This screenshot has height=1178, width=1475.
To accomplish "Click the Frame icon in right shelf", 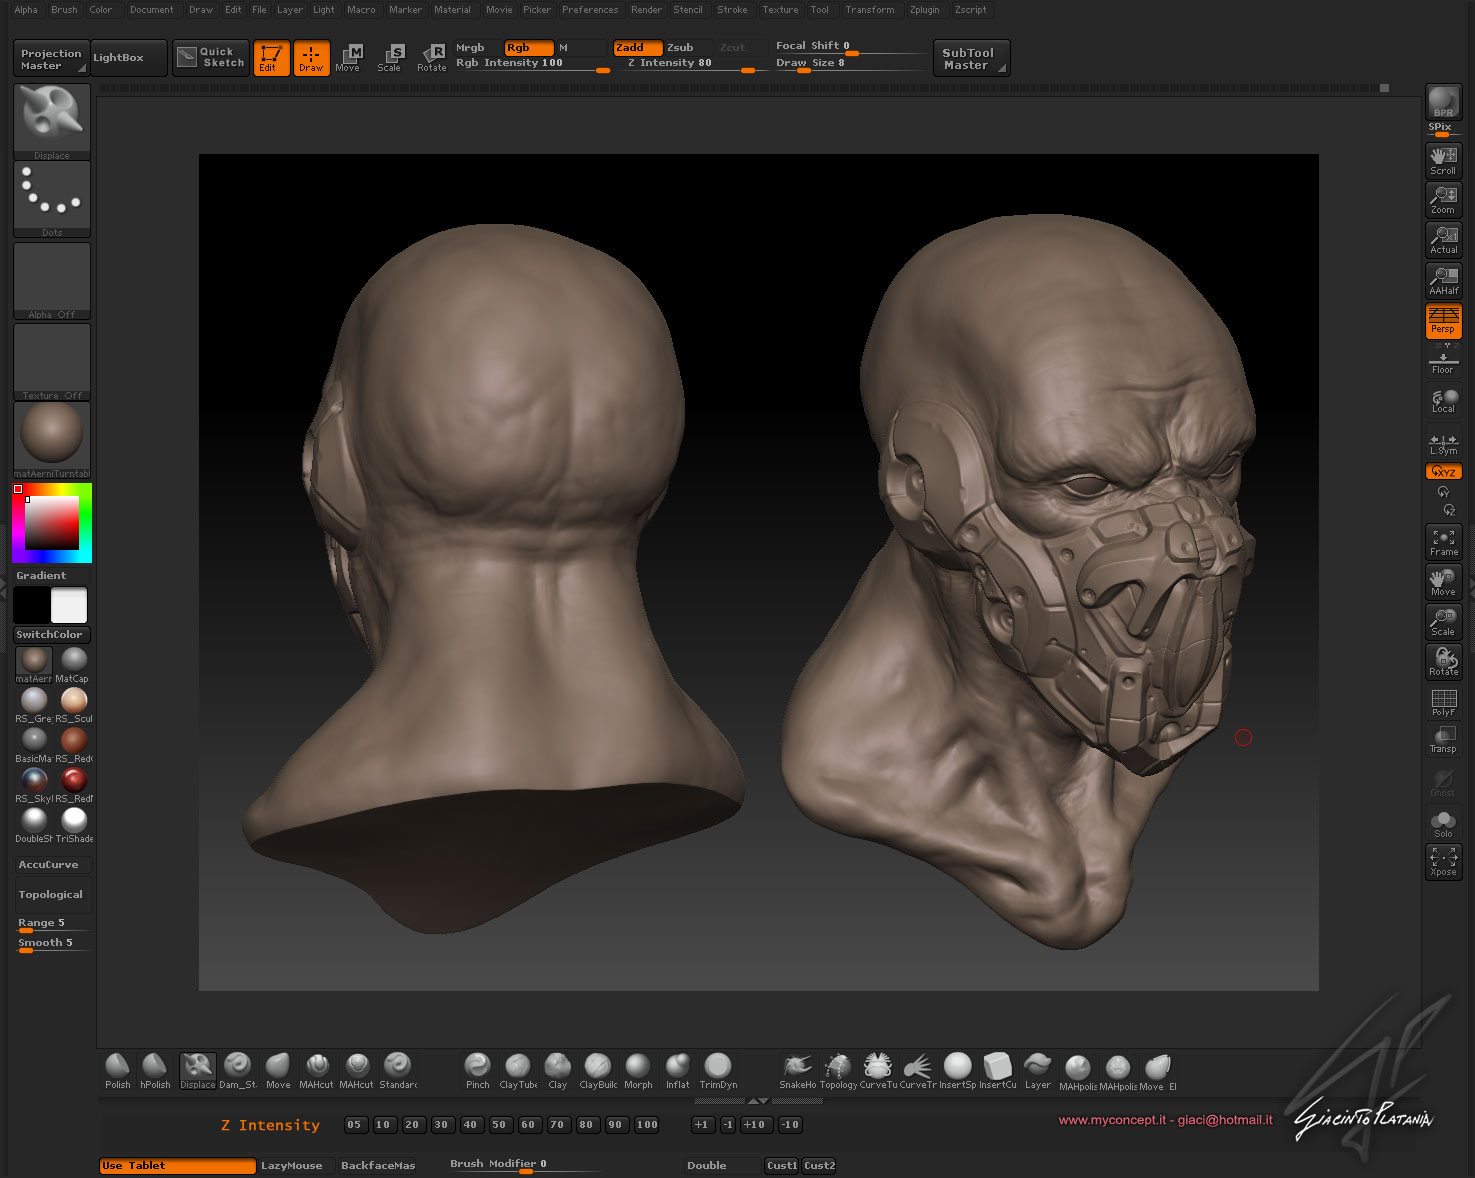I will [x=1443, y=542].
